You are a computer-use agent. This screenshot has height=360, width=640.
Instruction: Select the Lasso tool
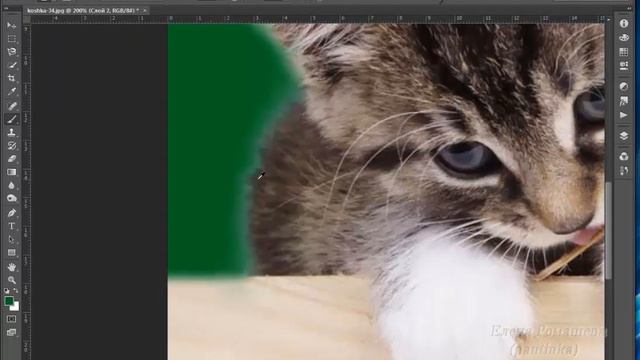coord(11,52)
